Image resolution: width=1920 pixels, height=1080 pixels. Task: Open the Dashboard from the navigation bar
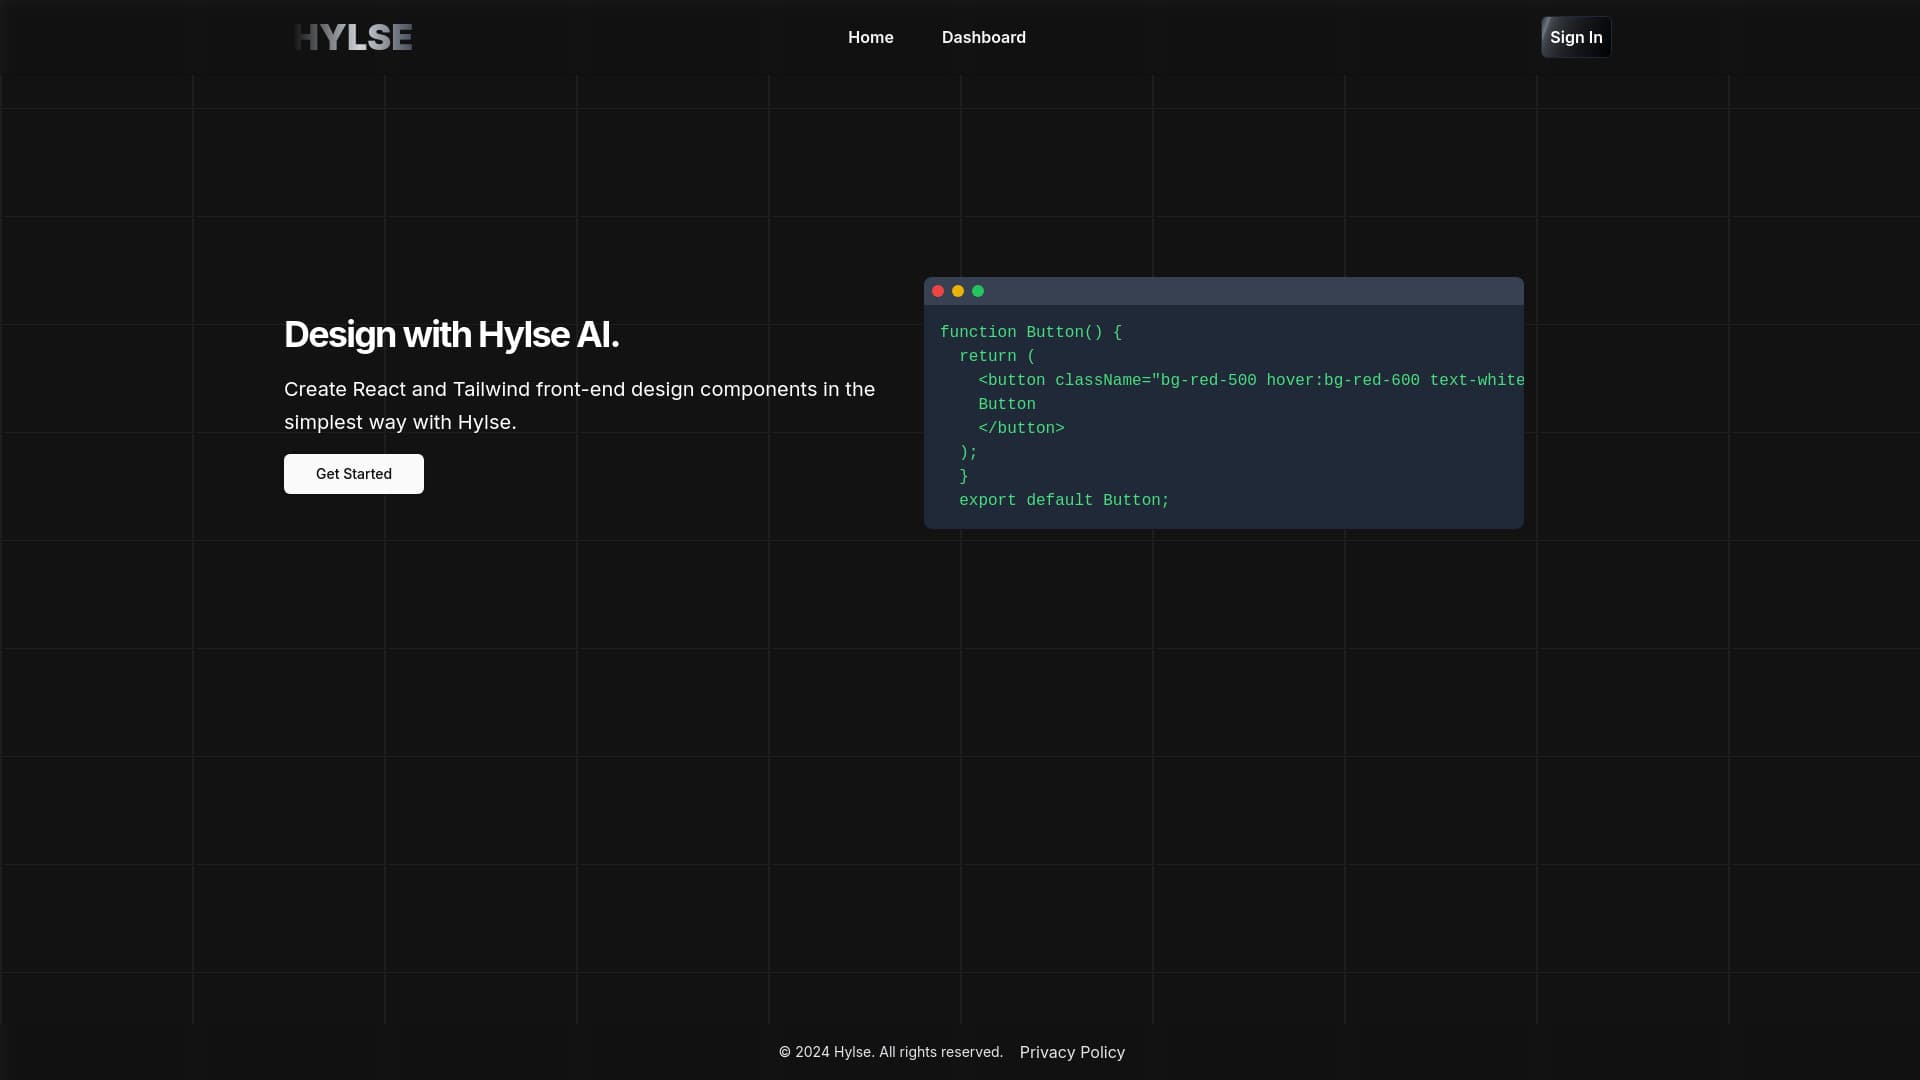983,37
